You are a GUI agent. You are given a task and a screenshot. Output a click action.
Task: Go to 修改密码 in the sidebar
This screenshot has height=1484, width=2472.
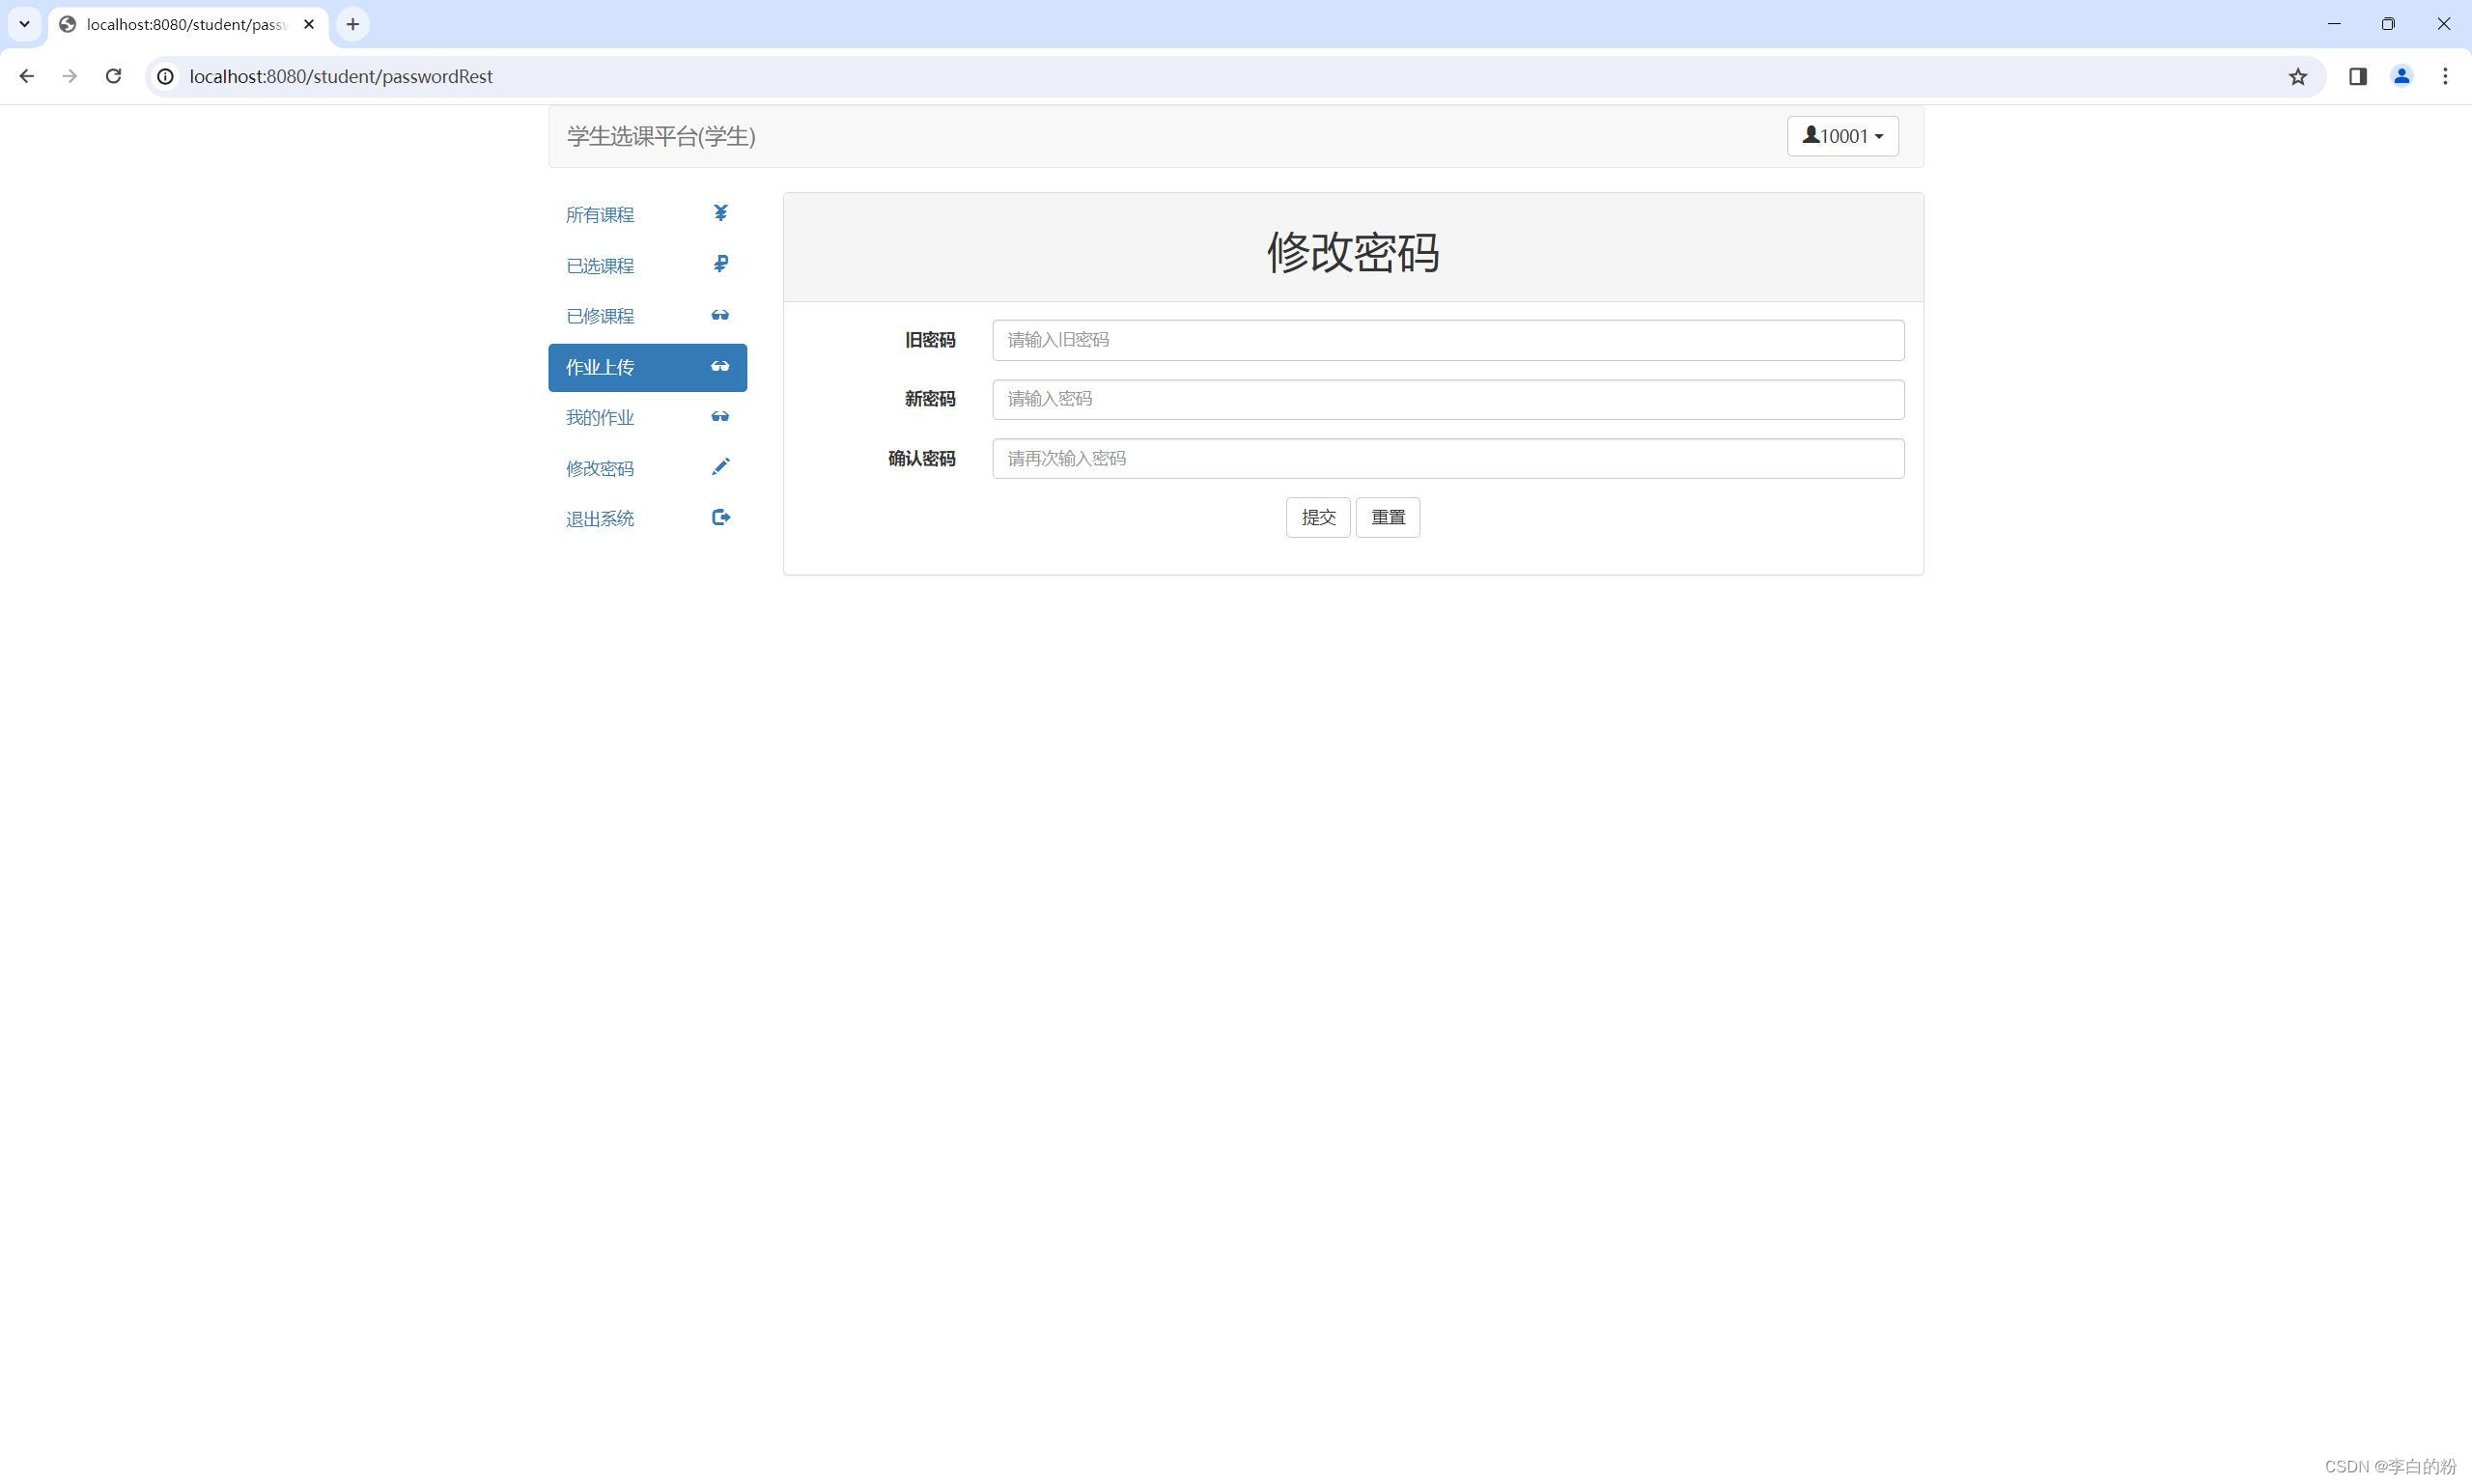[647, 468]
